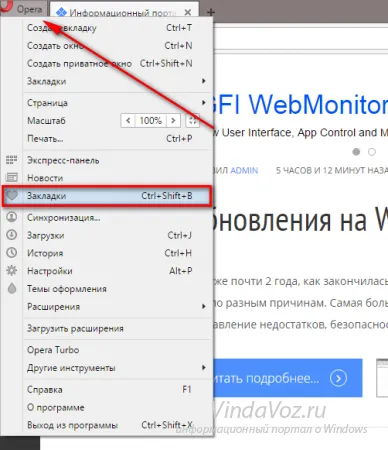Screen dimensions: 388x450
Task: Click the Экспресс-панель grid icon
Action: 12,160
